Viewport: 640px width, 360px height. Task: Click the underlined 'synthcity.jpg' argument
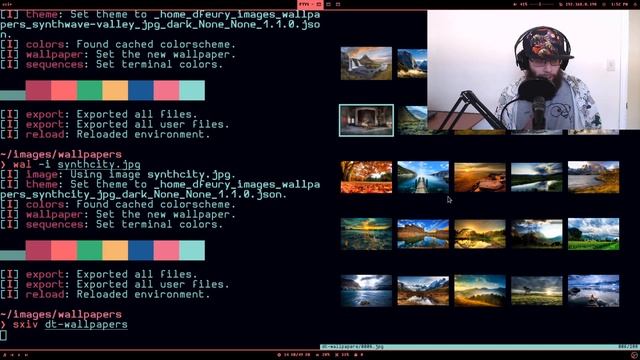click(x=99, y=164)
